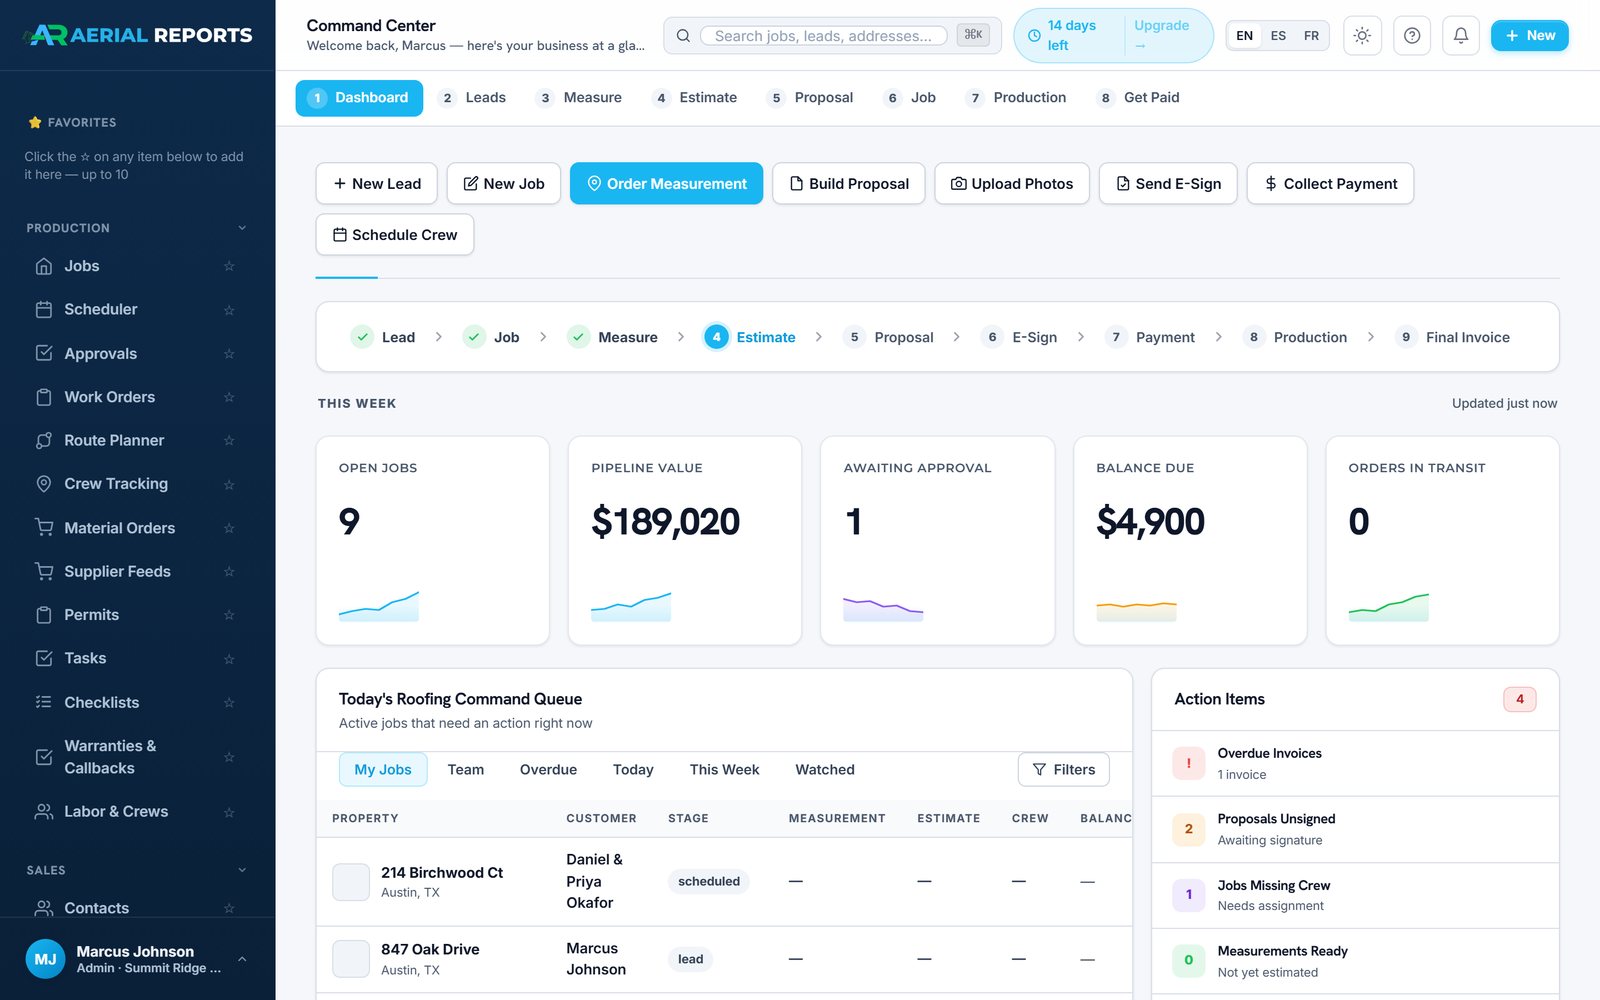Image resolution: width=1600 pixels, height=1000 pixels.
Task: Click the Order Measurement button
Action: 666,184
